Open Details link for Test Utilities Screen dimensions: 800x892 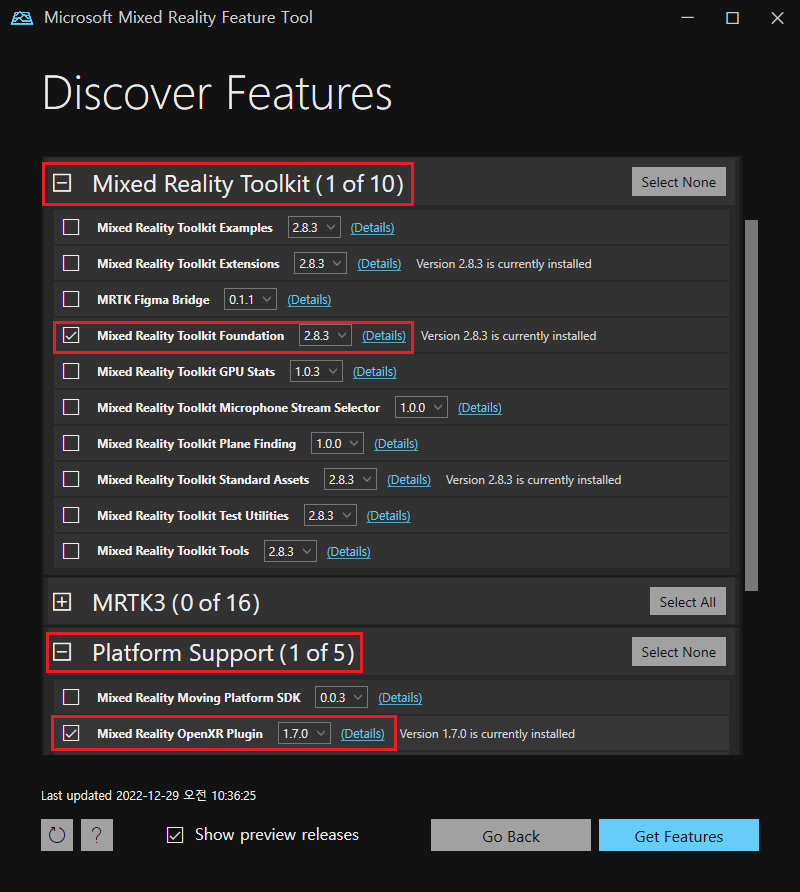click(388, 515)
